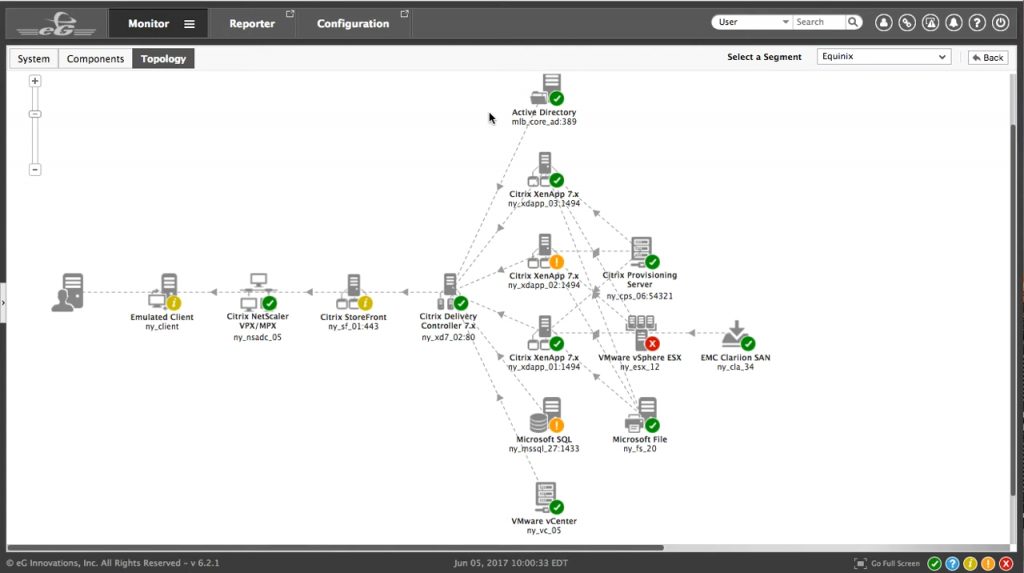Click the EMC Clariion SAN node
This screenshot has height=573, width=1024.
(x=738, y=335)
